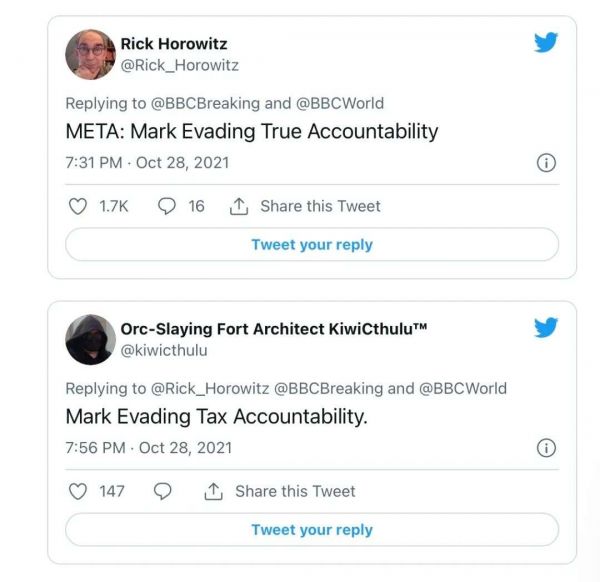Click the 7:56 PM · Oct 28, 2021 timestamp

point(148,448)
